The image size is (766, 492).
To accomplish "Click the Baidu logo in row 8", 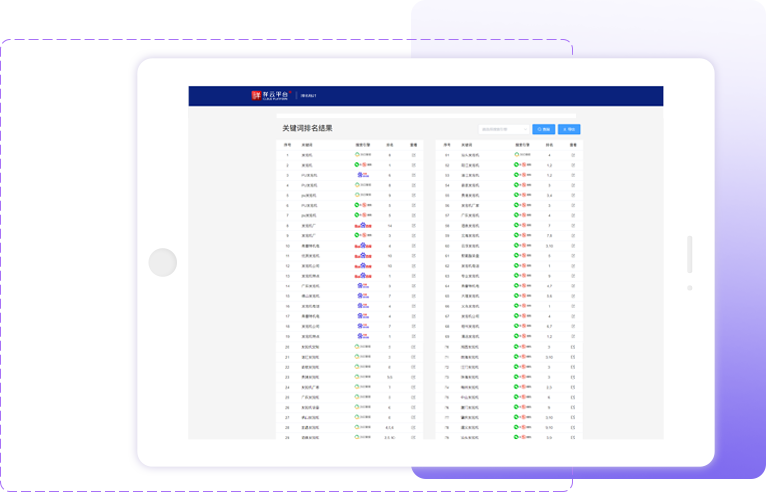I will pos(363,226).
